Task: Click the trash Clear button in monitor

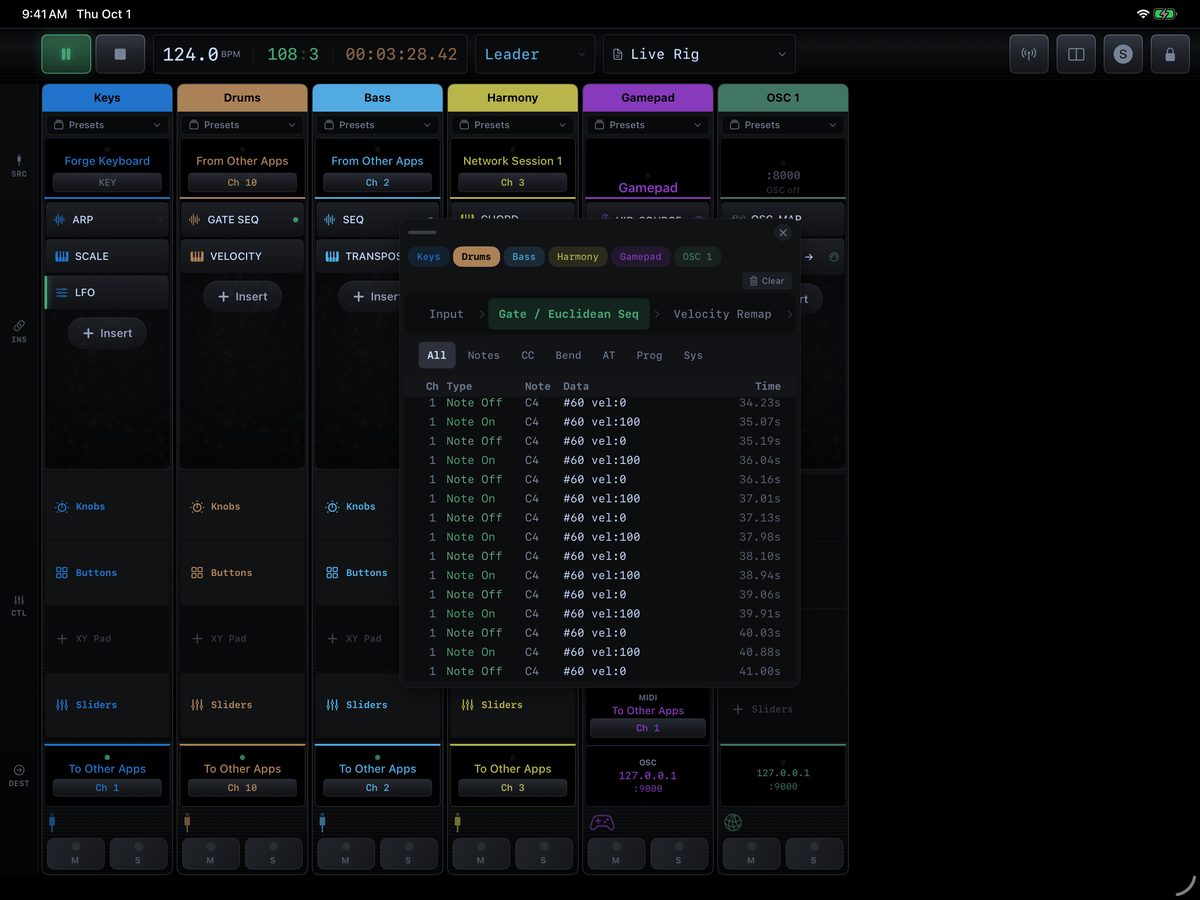Action: tap(767, 281)
